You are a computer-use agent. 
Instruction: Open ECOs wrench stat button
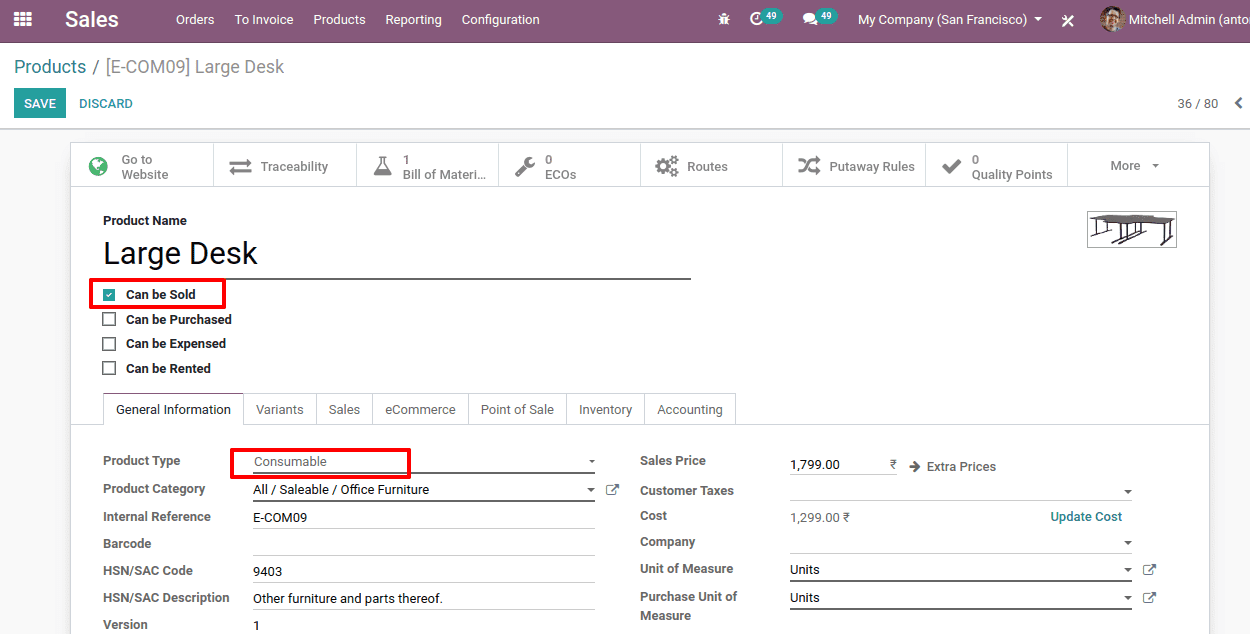tap(569, 166)
